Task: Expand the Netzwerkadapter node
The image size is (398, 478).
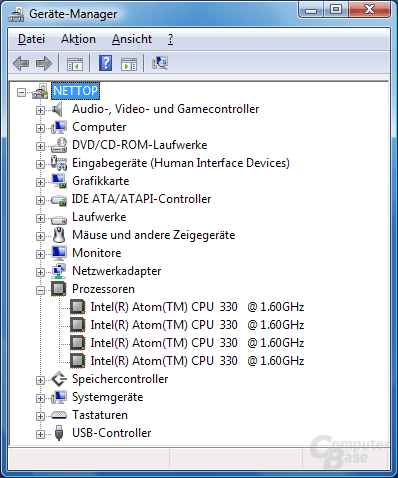Action: [x=40, y=272]
